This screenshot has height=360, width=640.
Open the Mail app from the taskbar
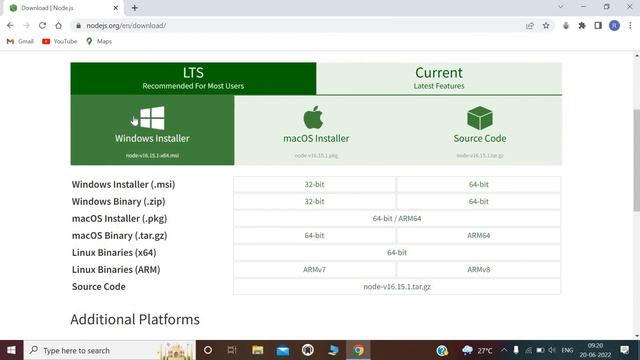coord(282,350)
